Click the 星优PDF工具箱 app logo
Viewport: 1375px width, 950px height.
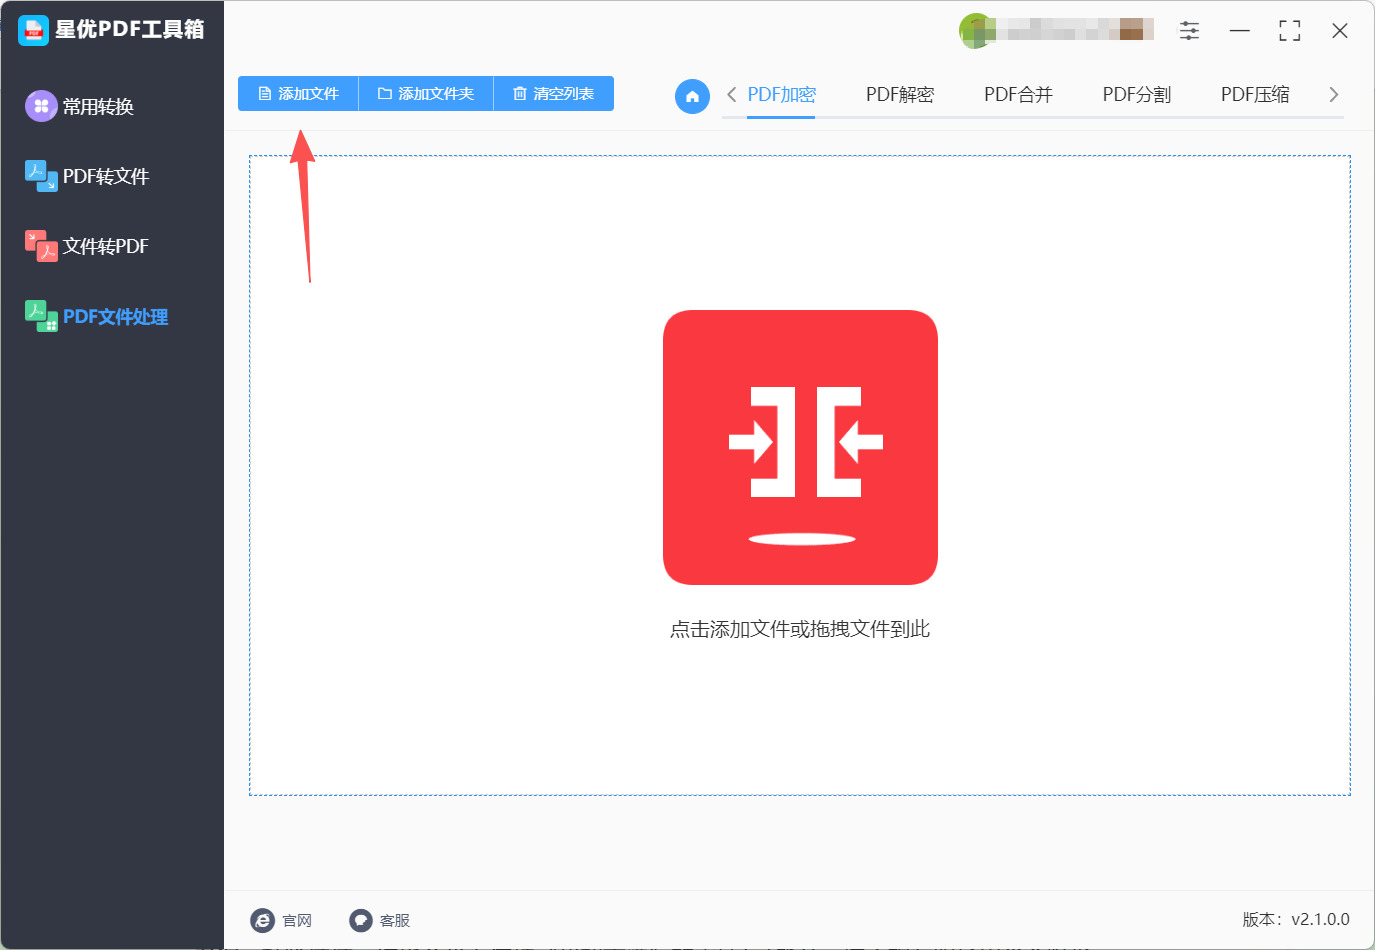click(33, 30)
